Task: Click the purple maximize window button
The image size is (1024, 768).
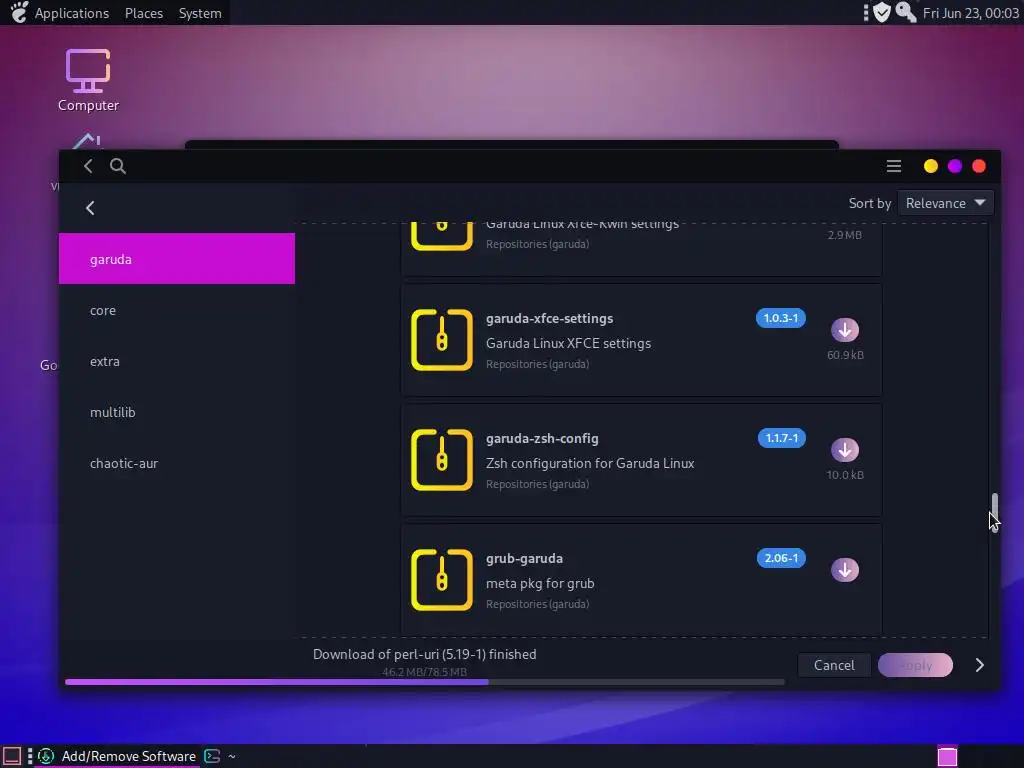Action: pos(955,167)
